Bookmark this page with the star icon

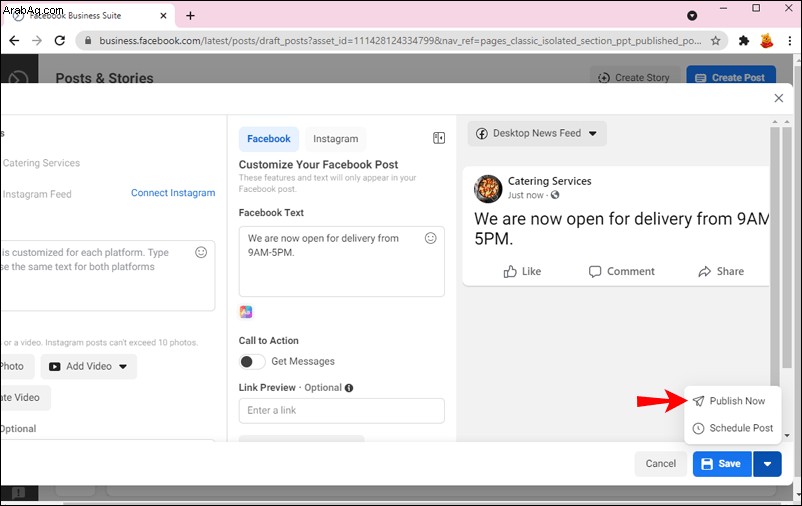pyautogui.click(x=715, y=41)
